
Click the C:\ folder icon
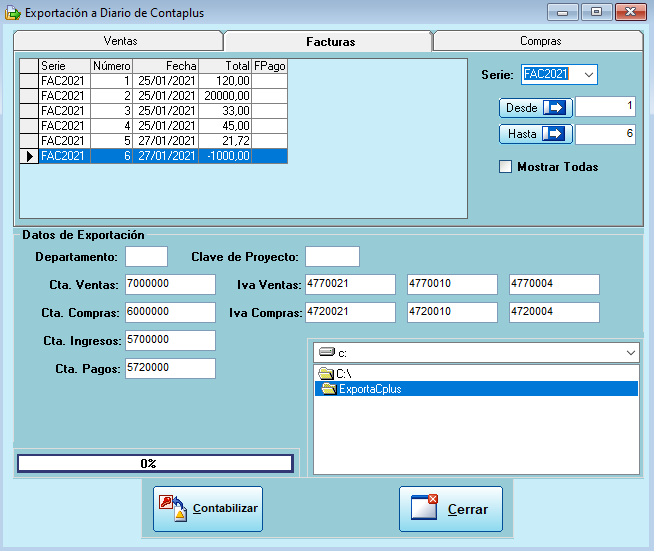[326, 373]
